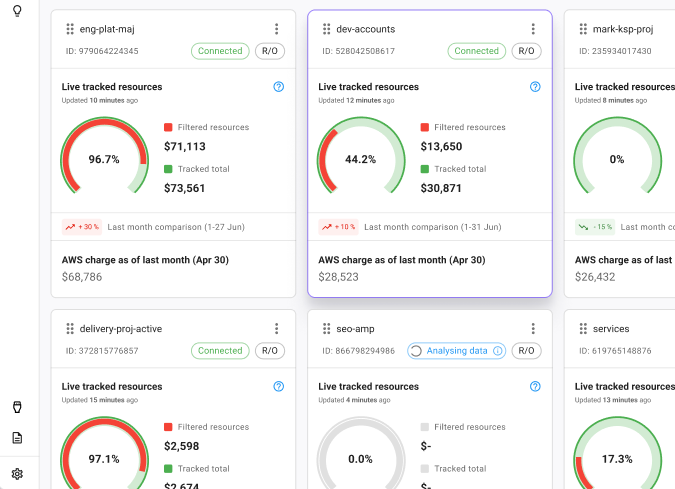Click red Filtered resources swatch on eng-plat-maj

tap(168, 127)
